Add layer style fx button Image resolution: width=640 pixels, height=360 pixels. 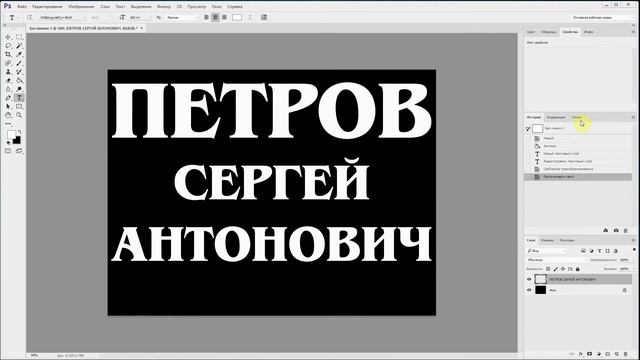click(580, 354)
